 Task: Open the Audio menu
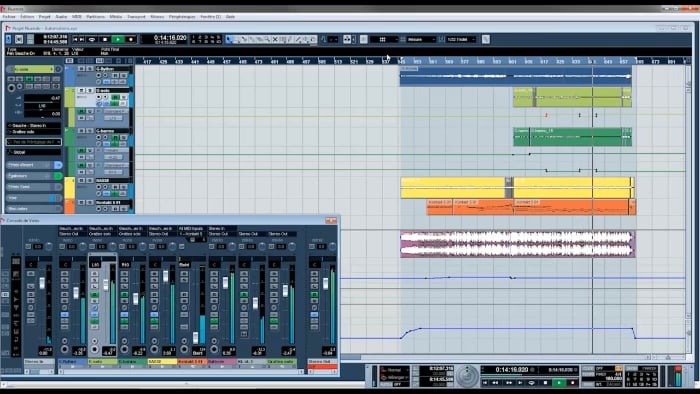(x=61, y=17)
